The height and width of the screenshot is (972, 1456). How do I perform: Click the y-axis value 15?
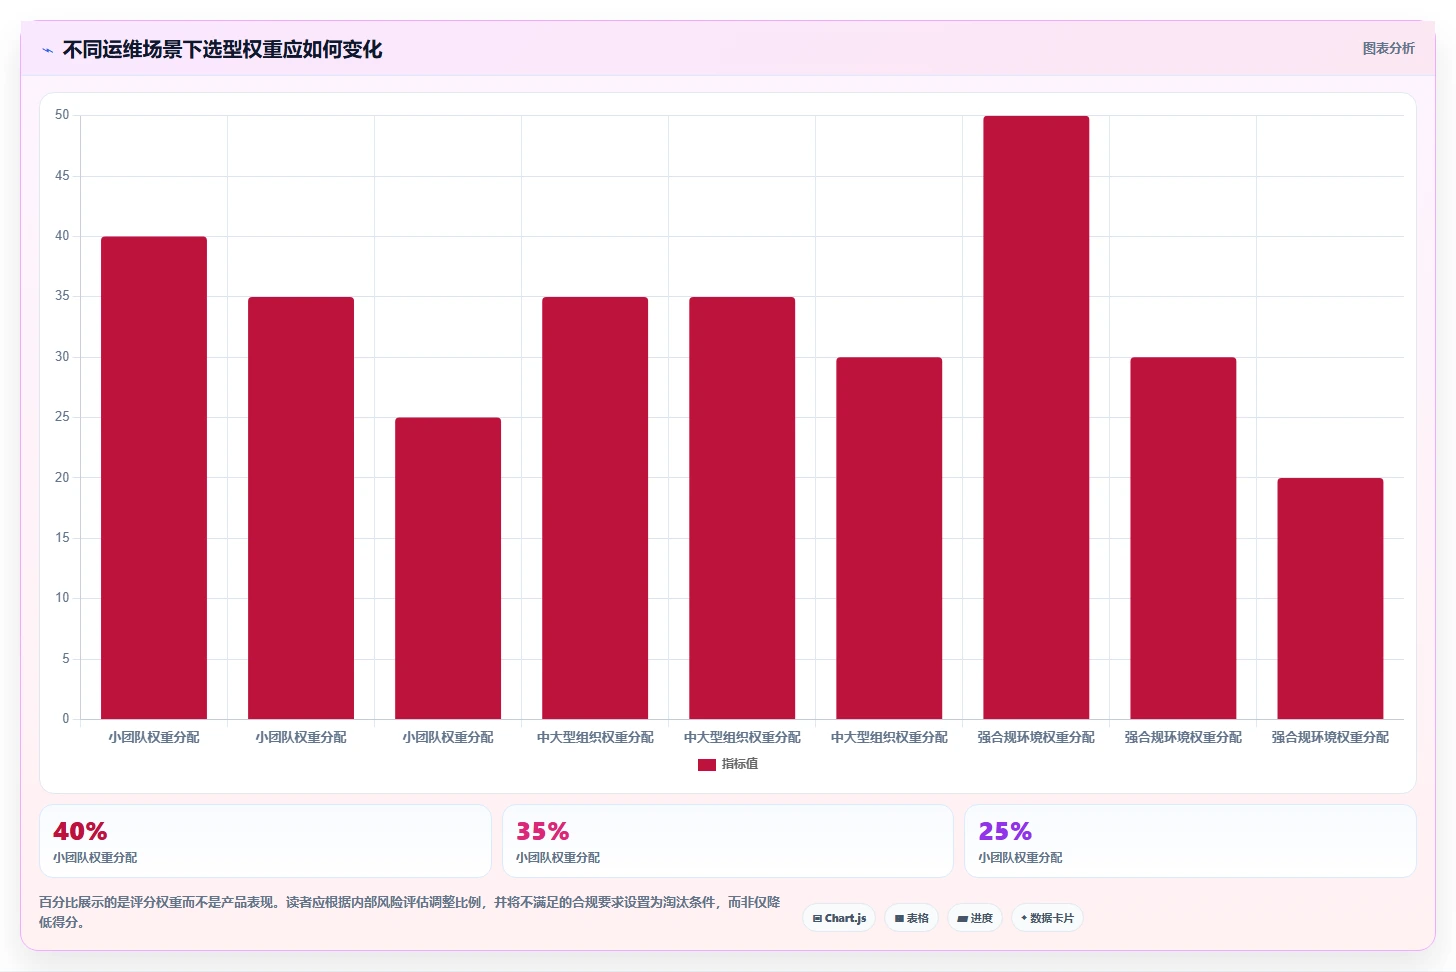62,538
